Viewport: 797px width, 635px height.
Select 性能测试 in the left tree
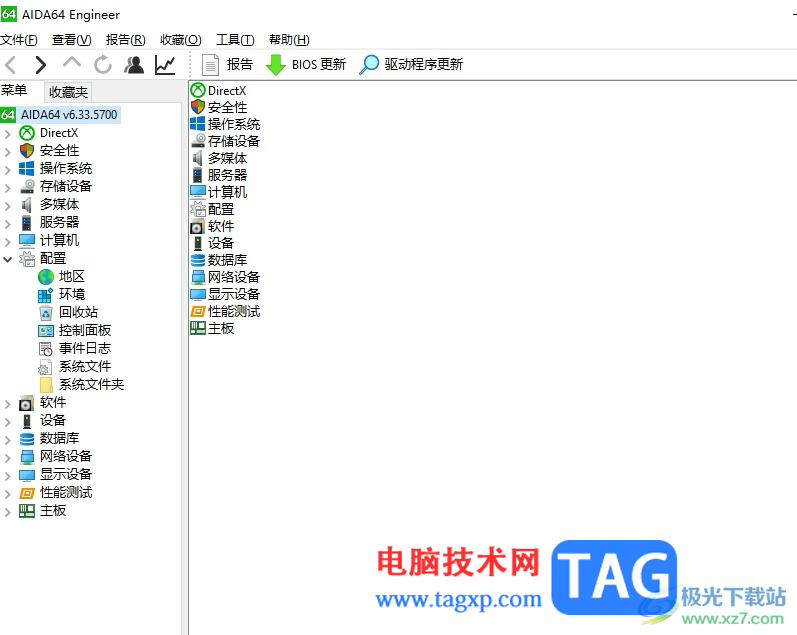click(x=66, y=493)
